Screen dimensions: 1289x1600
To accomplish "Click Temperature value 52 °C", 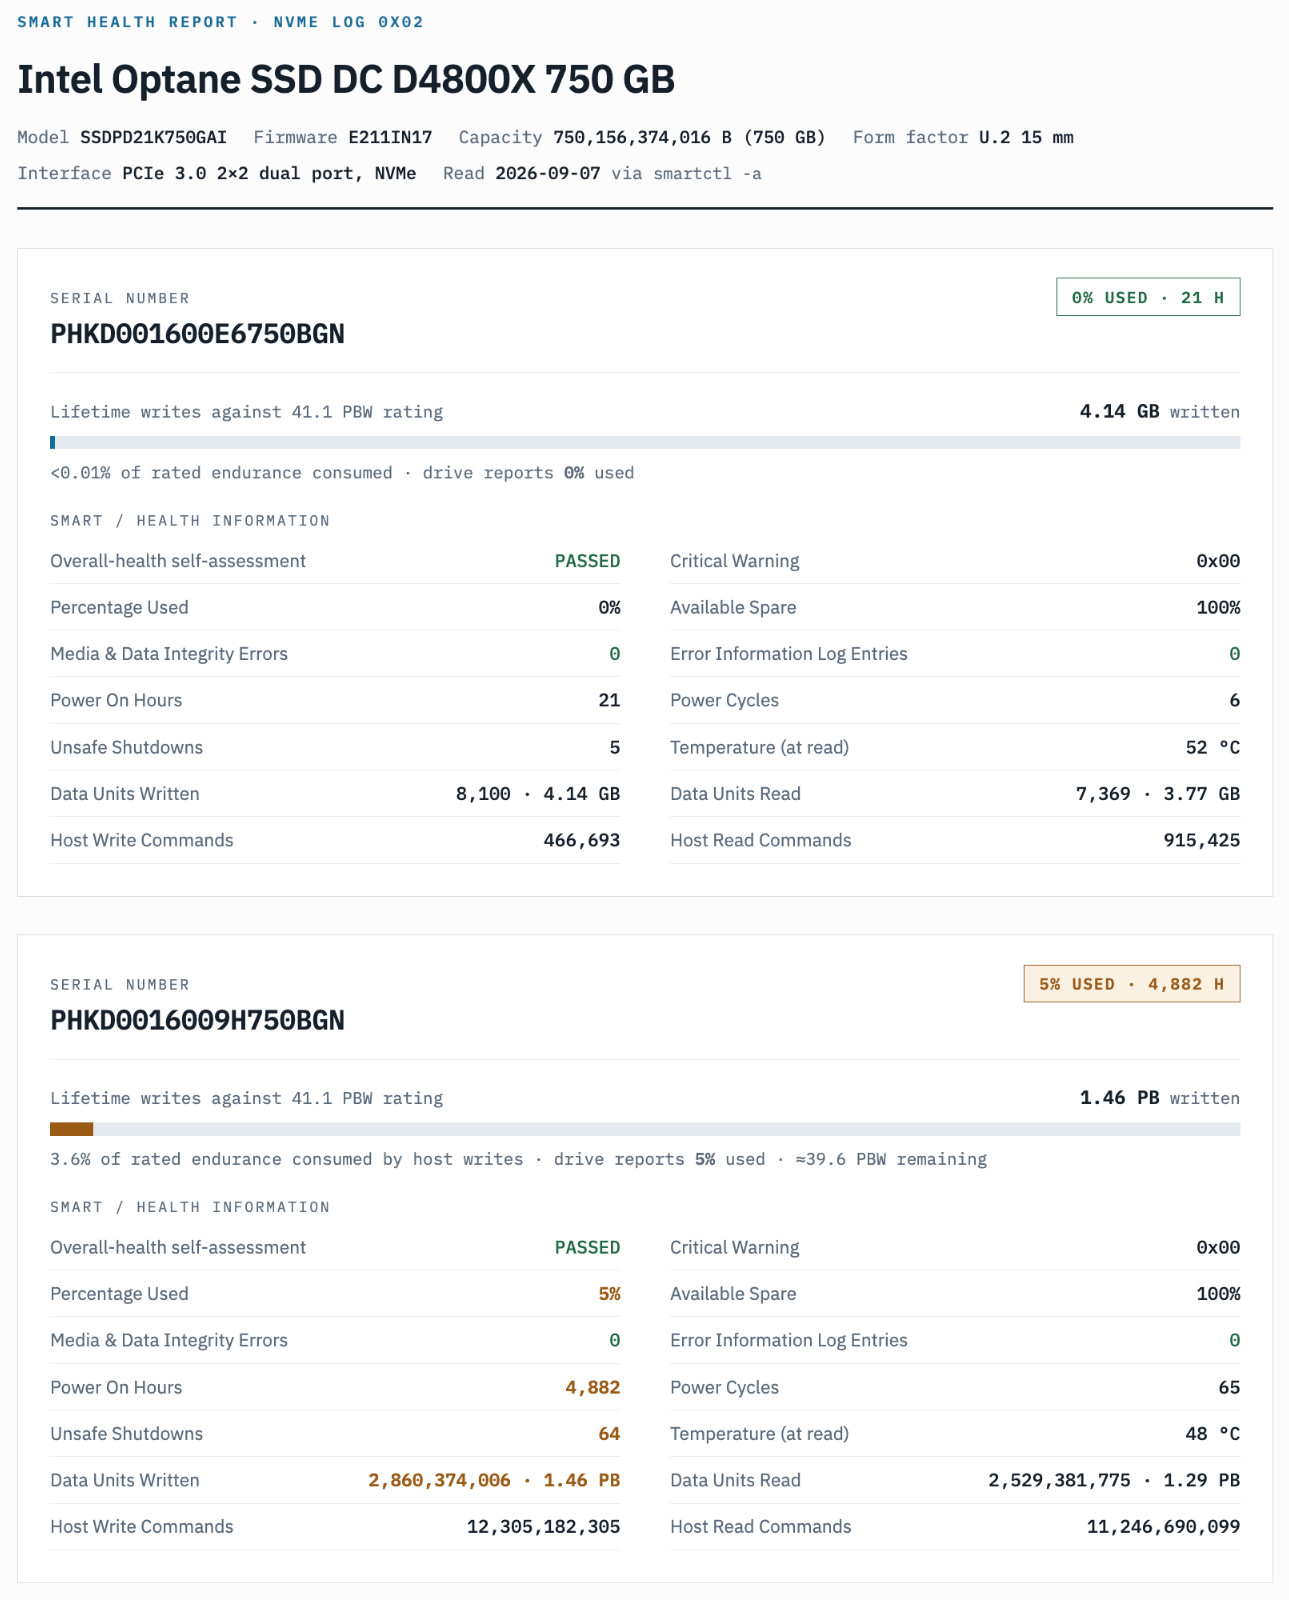I will (x=1212, y=747).
